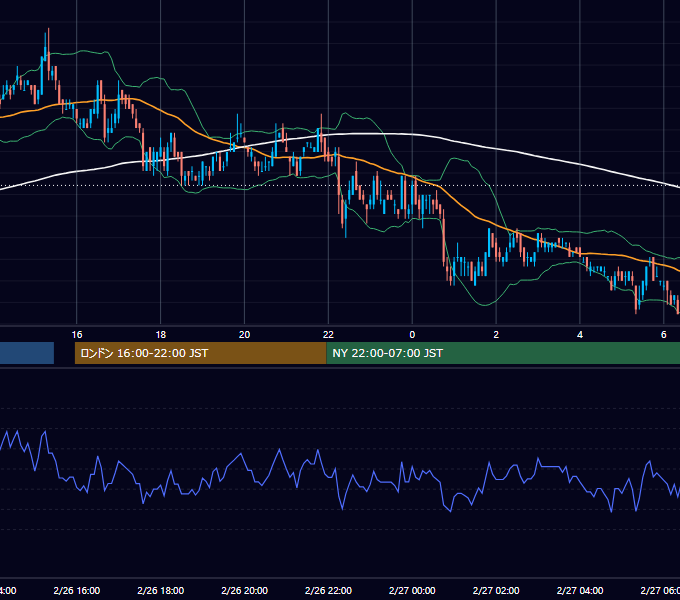
Task: Click the 2/26 18:00 date label
Action: point(160,590)
